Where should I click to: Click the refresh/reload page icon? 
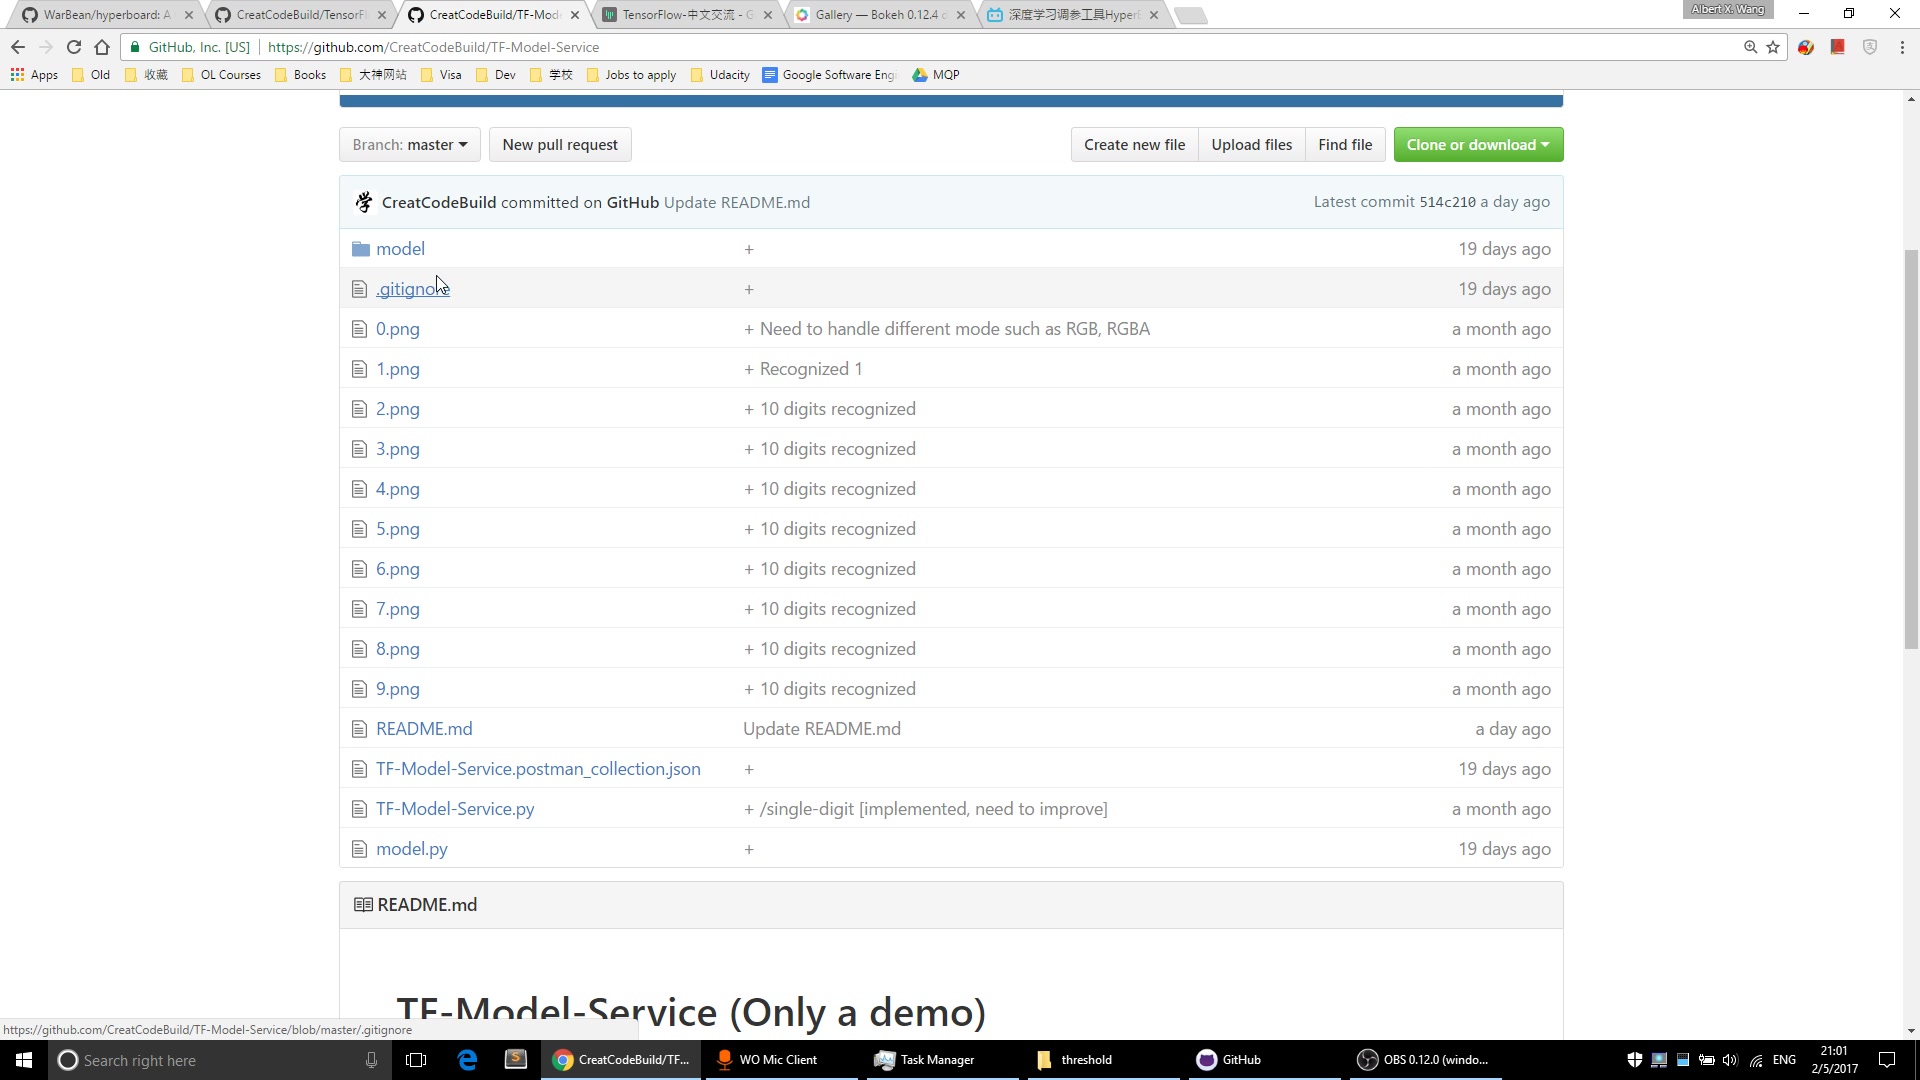click(74, 47)
